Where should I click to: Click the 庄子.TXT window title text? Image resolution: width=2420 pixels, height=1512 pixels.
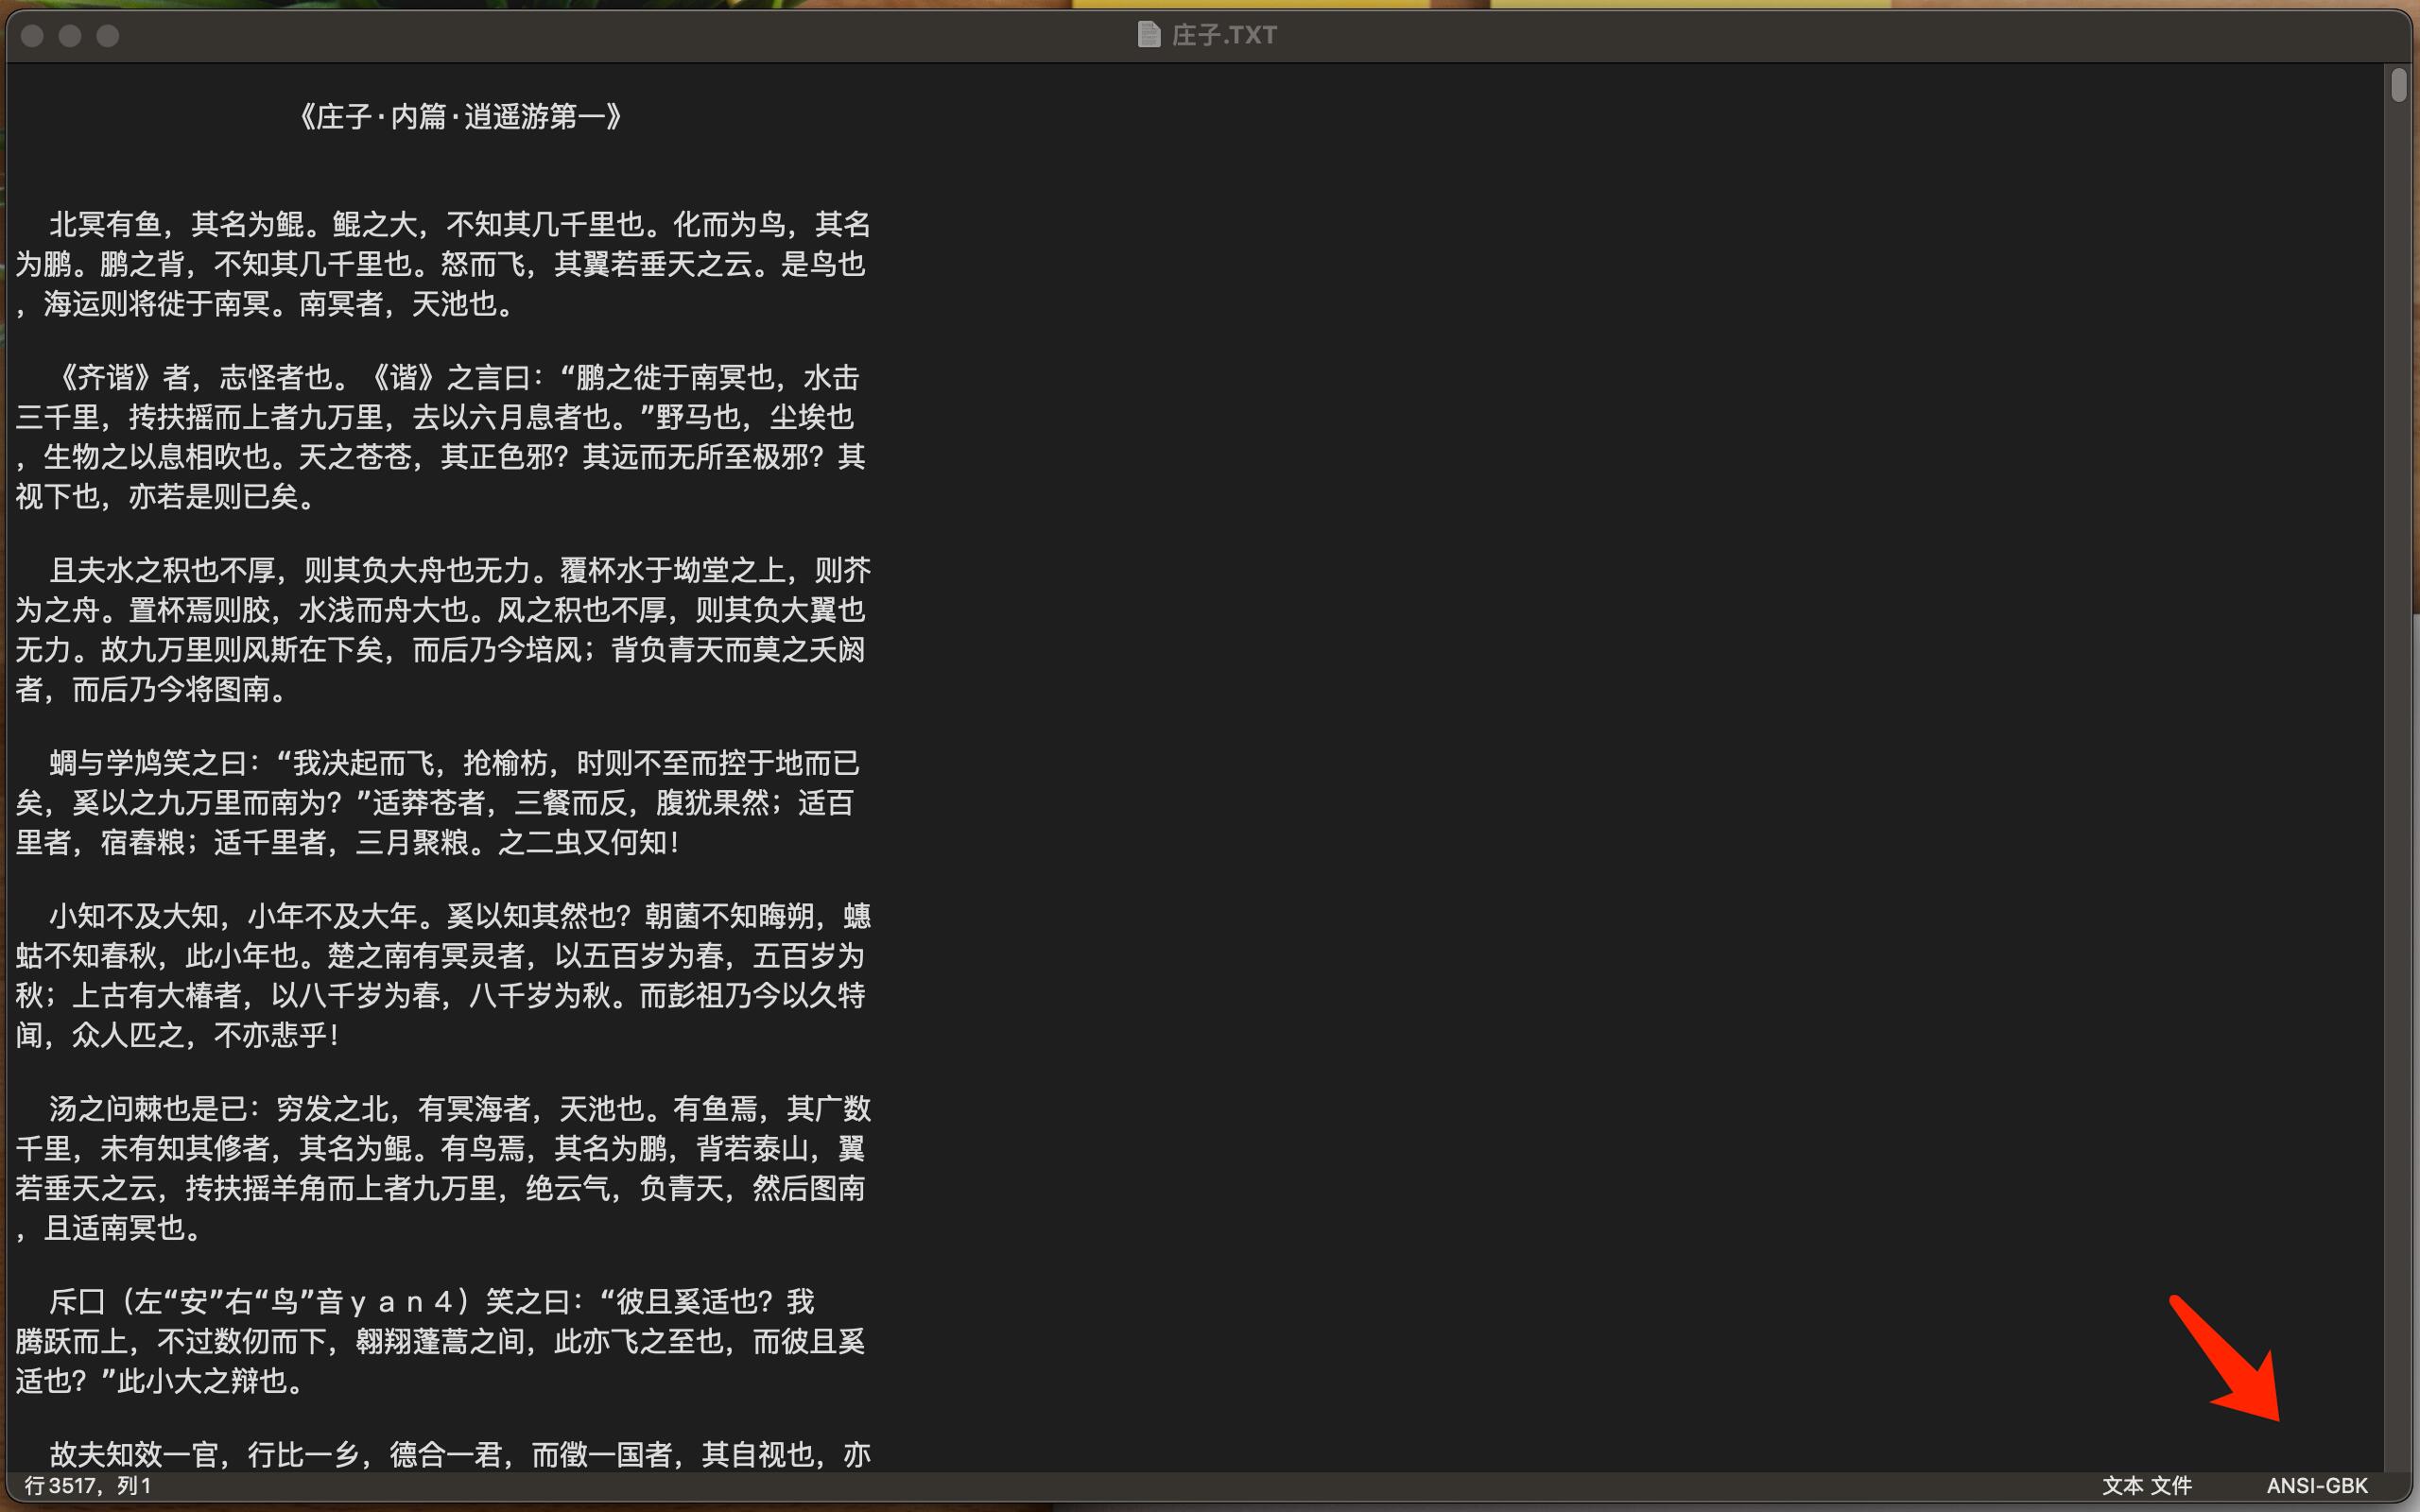point(1224,35)
